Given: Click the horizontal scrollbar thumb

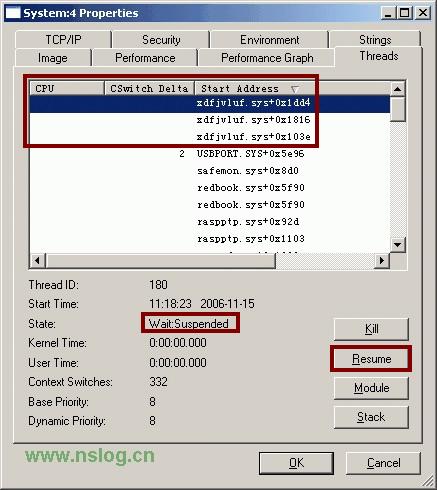Looking at the screenshot, I should tap(161, 260).
